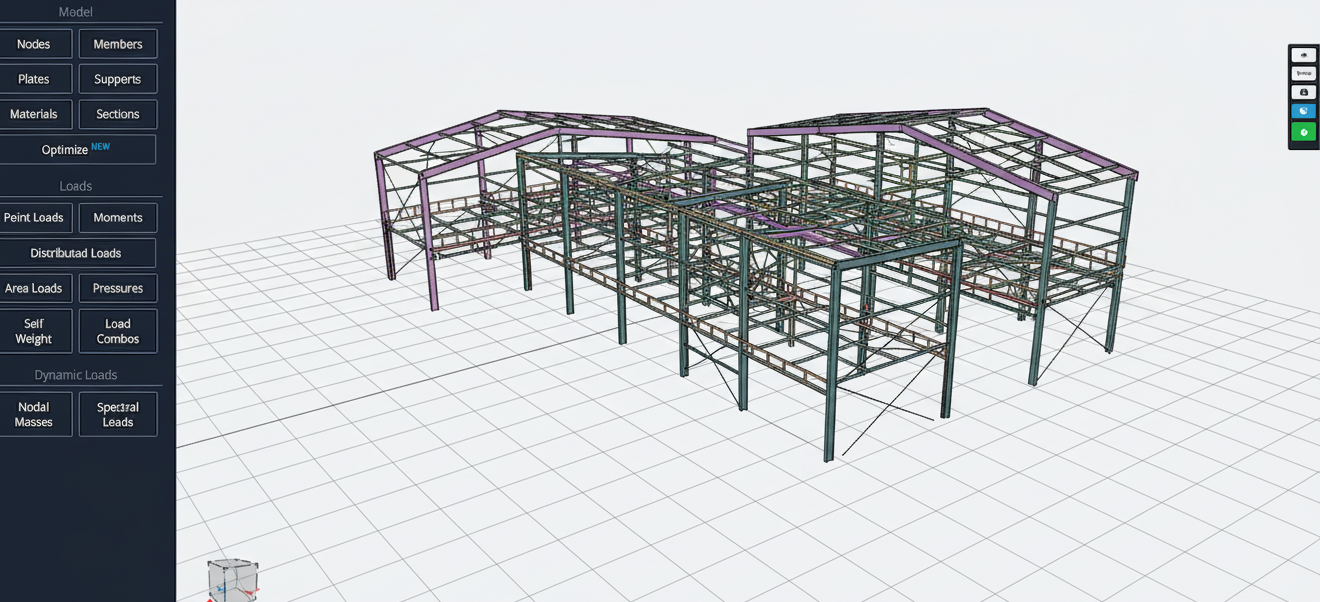Image resolution: width=1320 pixels, height=602 pixels.
Task: Click the text-labeled button below the eye icon
Action: (x=1303, y=73)
